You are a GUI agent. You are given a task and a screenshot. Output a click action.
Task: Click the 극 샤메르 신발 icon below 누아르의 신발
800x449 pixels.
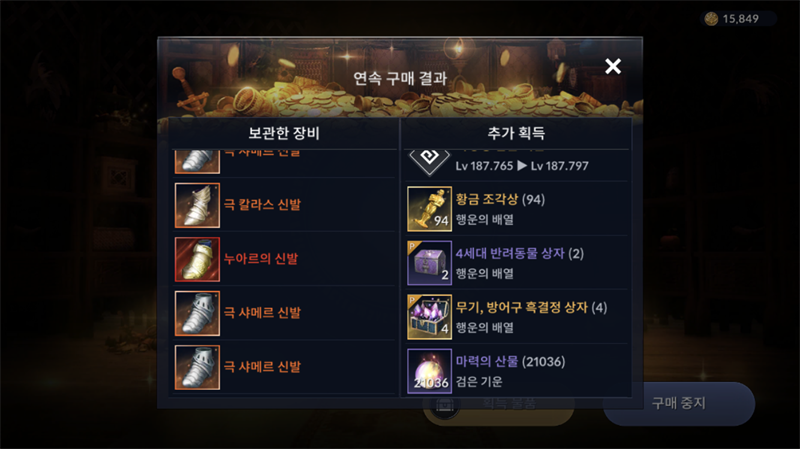pos(197,313)
